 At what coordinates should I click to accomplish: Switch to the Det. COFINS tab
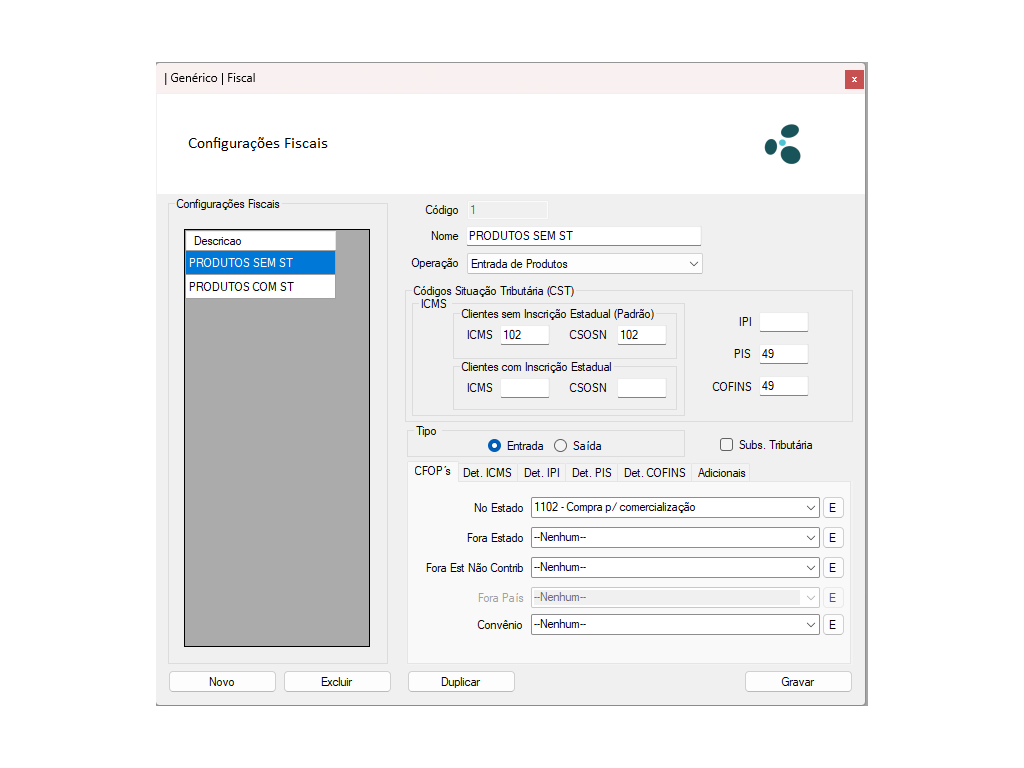point(654,473)
